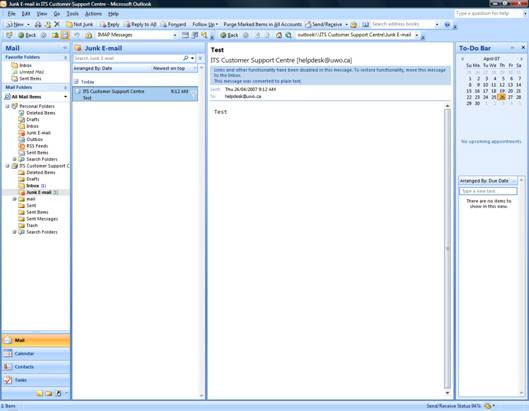Toggle the Reading Pane toolbar icon
This screenshot has height=411, width=529.
click(x=65, y=35)
